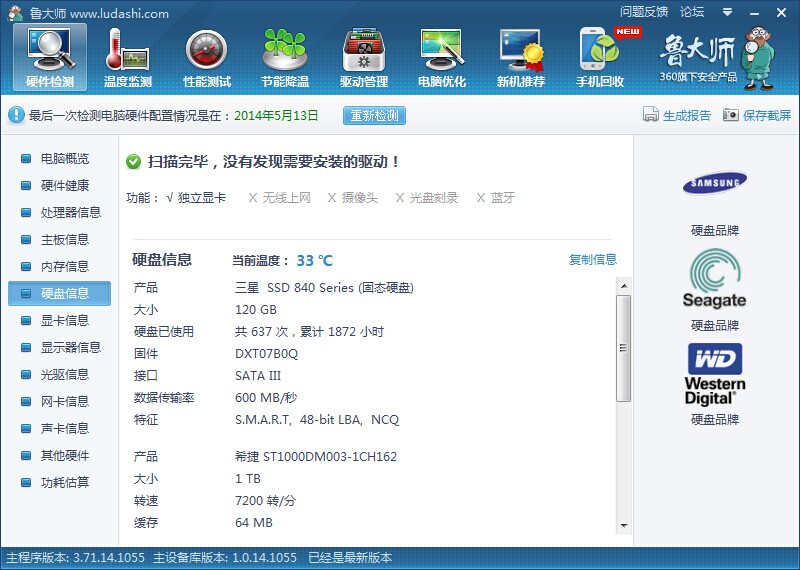800x570 pixels.
Task: Open the 问题反馈 feedback link
Action: pyautogui.click(x=644, y=12)
